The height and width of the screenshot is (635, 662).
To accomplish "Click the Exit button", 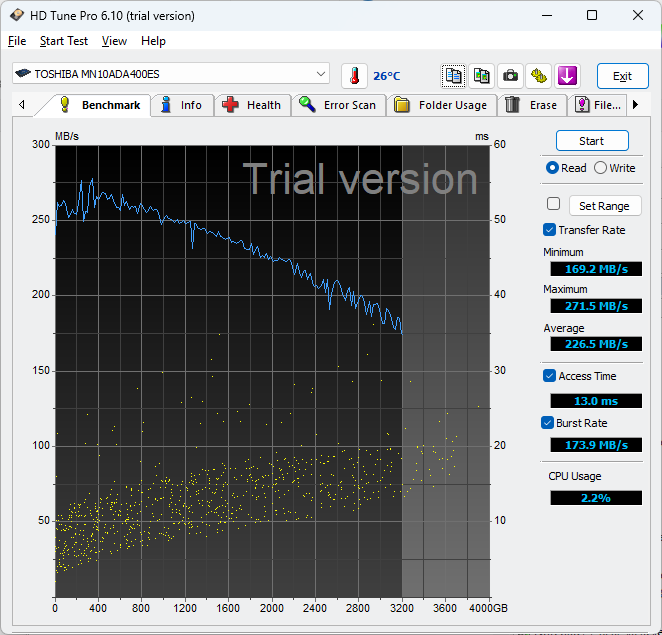I will click(x=622, y=76).
